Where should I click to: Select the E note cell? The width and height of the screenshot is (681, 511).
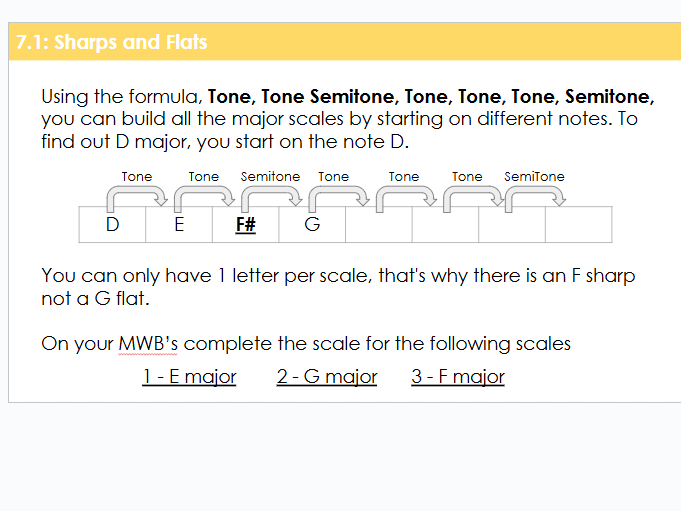coord(179,225)
